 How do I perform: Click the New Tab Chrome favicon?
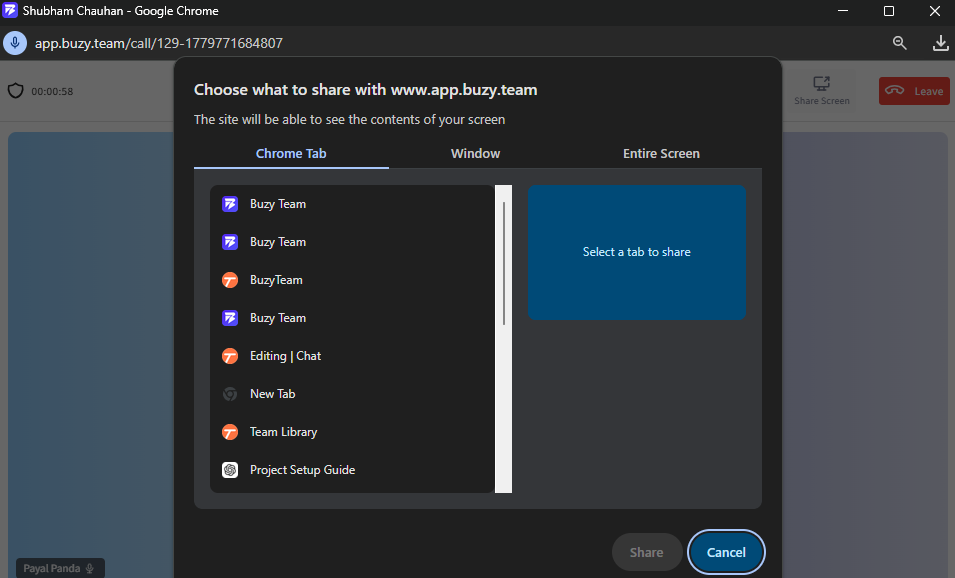tap(230, 394)
